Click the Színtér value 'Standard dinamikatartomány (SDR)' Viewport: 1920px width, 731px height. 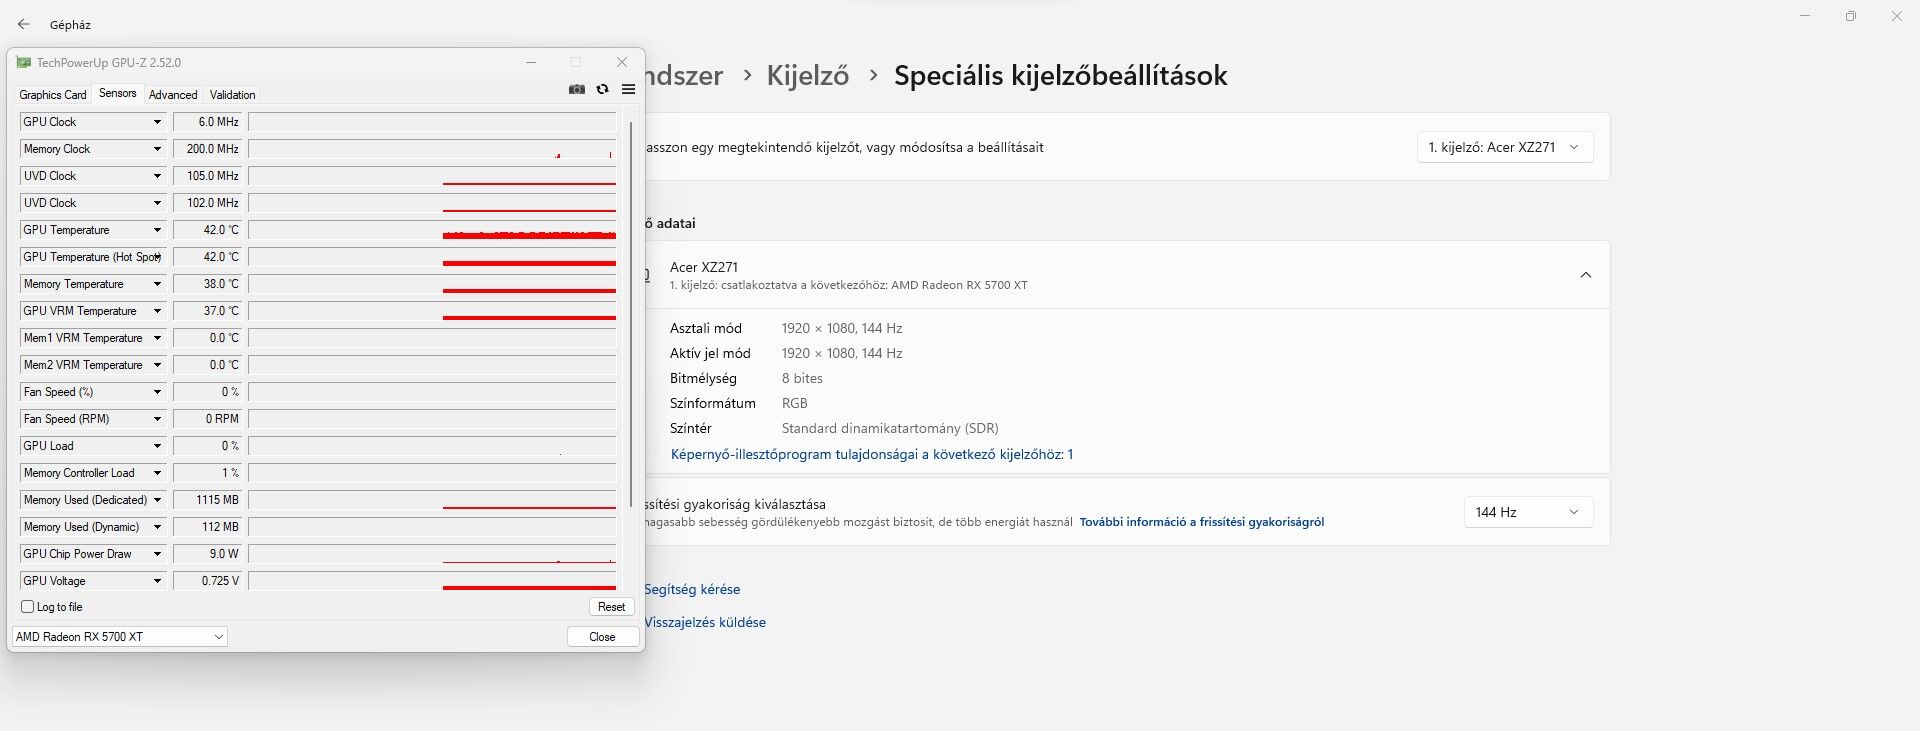click(x=890, y=428)
